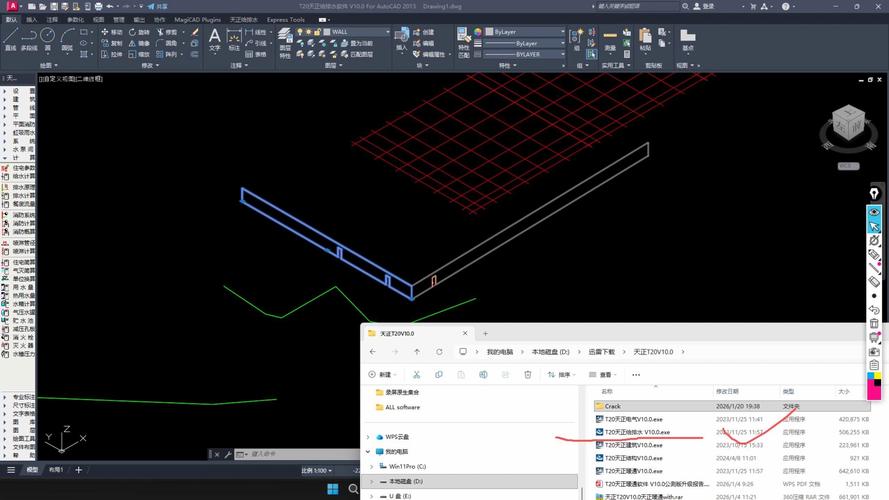
Task: Toggle layer on/off light bulb in layer panel
Action: click(x=300, y=32)
